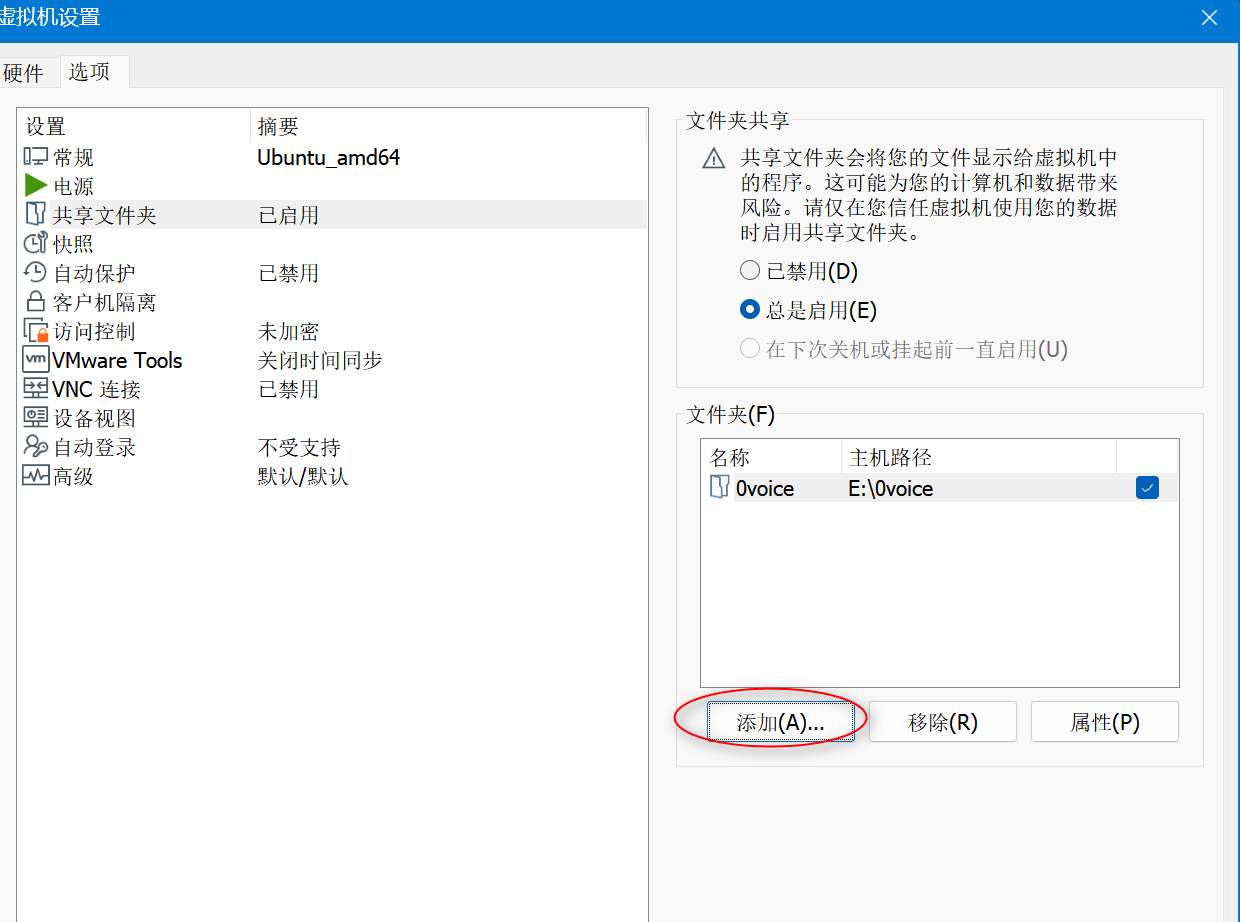
Task: Switch to the 硬件 tab
Action: [x=23, y=73]
